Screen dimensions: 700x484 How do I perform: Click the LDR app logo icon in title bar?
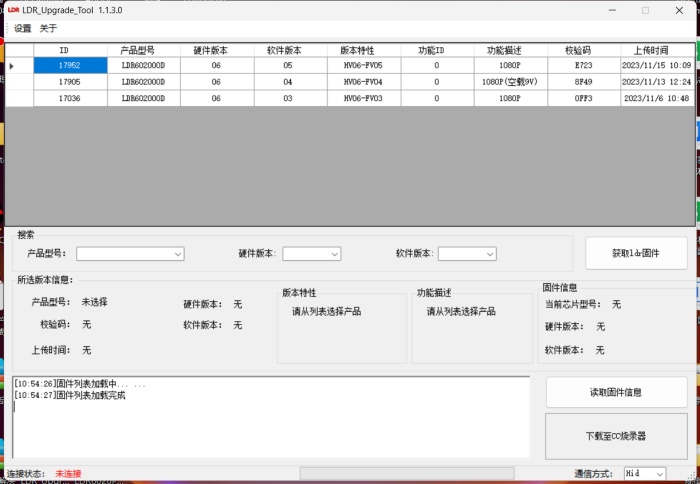coord(13,10)
